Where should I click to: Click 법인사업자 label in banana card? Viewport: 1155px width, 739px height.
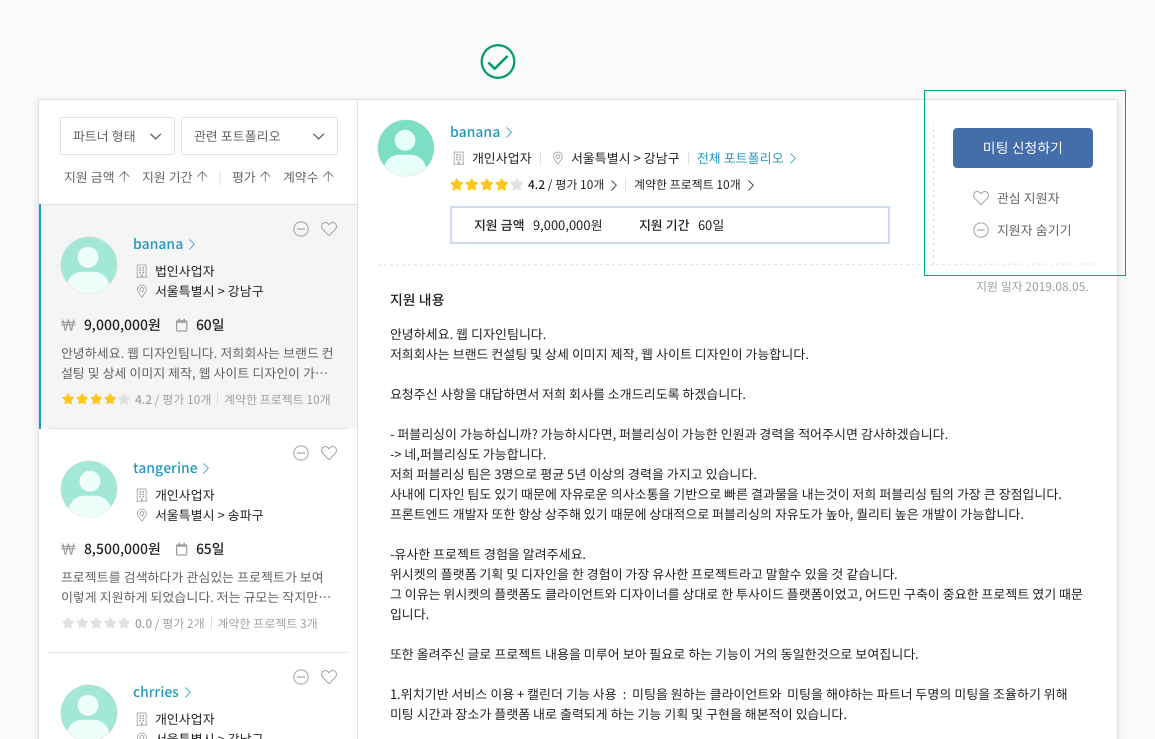tap(185, 271)
